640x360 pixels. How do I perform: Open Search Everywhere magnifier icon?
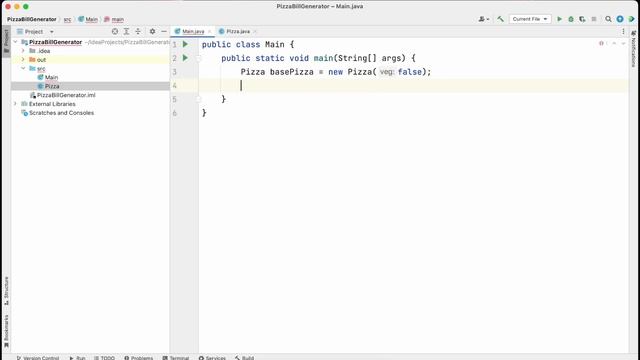608,19
